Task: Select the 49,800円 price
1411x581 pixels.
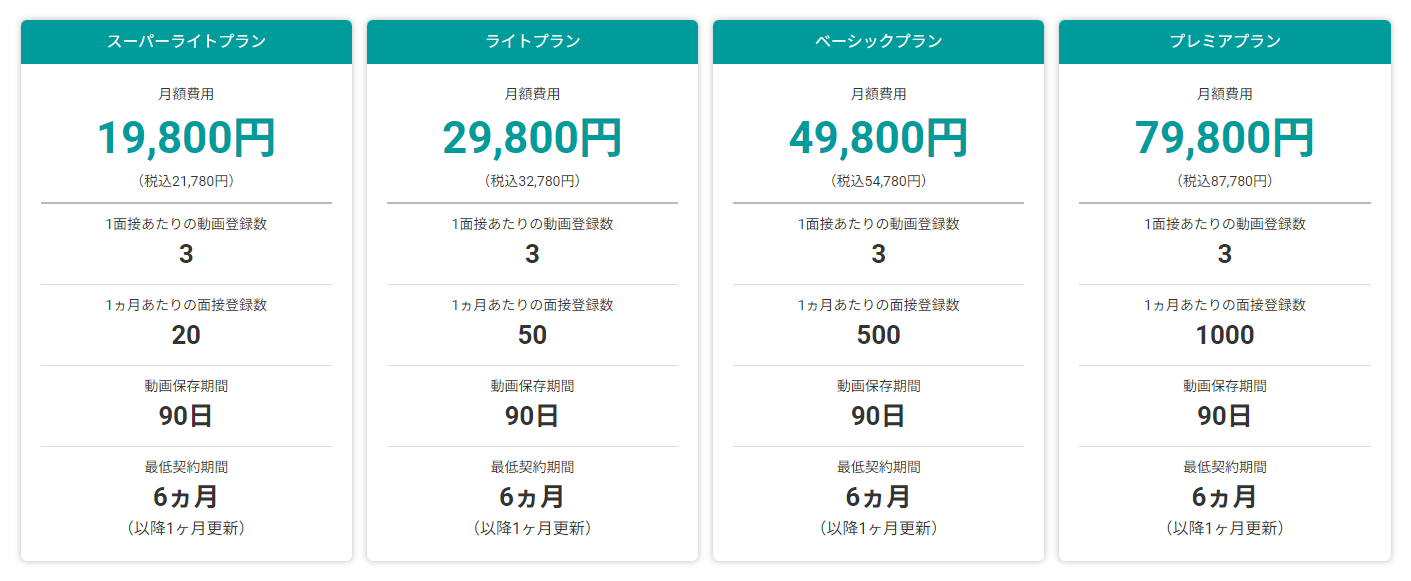Action: [x=878, y=138]
